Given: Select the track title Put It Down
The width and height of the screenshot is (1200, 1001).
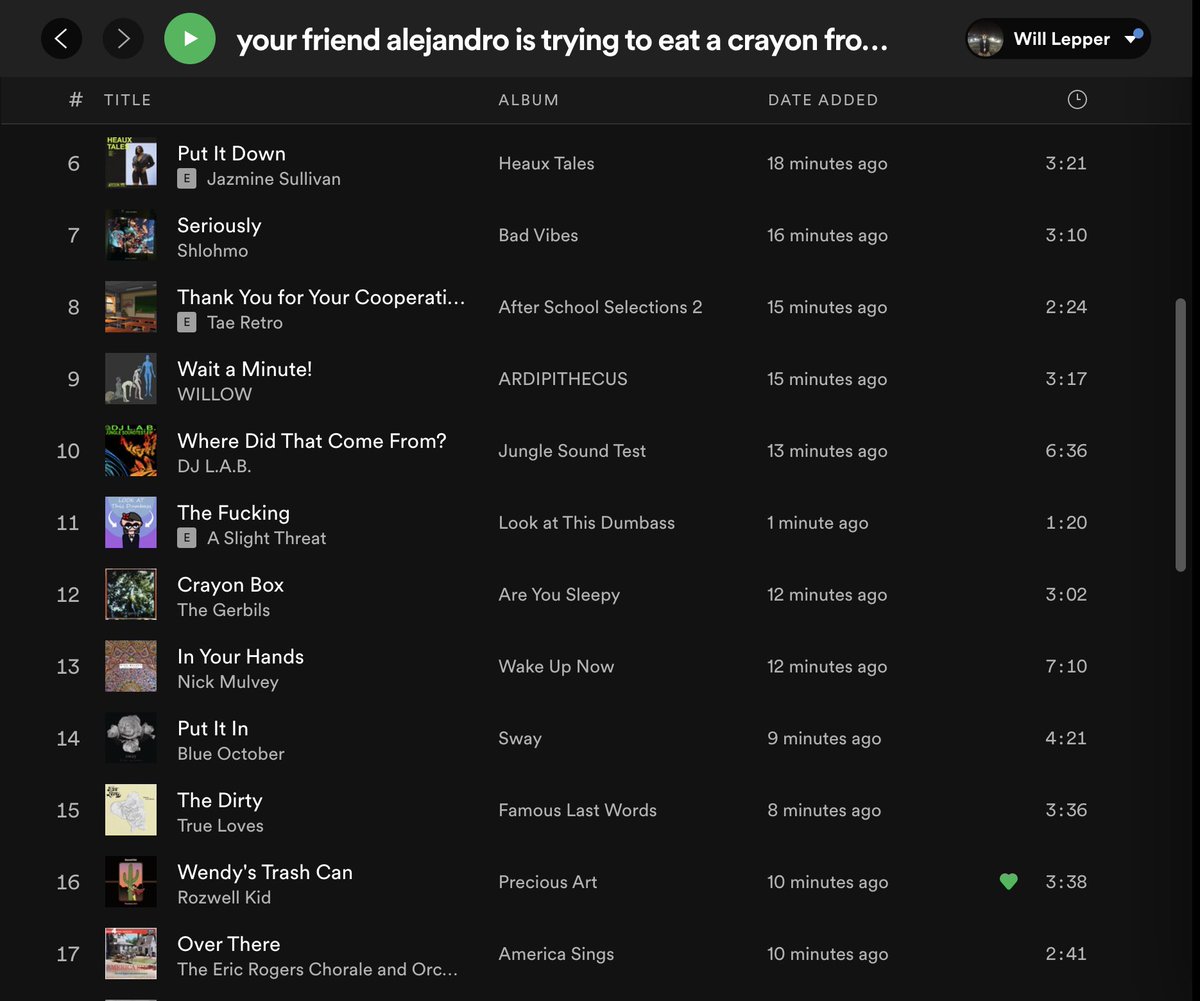Looking at the screenshot, I should pos(232,154).
